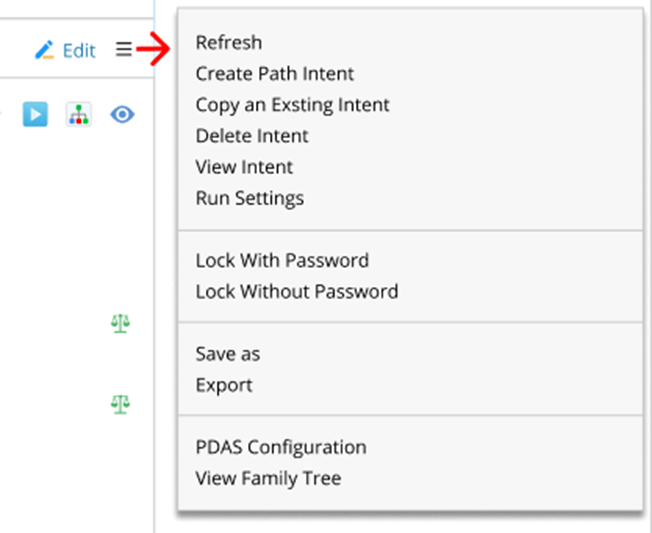The height and width of the screenshot is (533, 652).
Task: Open Run Settings
Action: coord(249,198)
